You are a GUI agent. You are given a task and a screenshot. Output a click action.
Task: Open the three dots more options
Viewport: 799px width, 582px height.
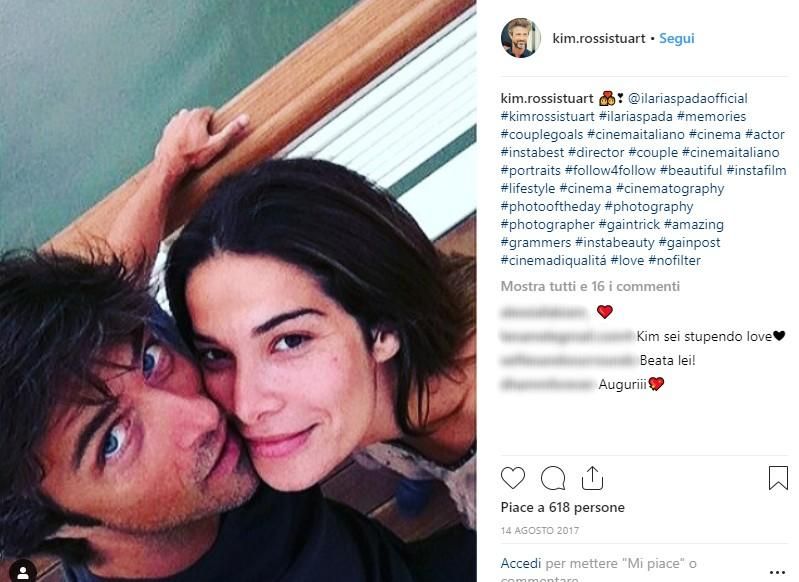point(777,573)
